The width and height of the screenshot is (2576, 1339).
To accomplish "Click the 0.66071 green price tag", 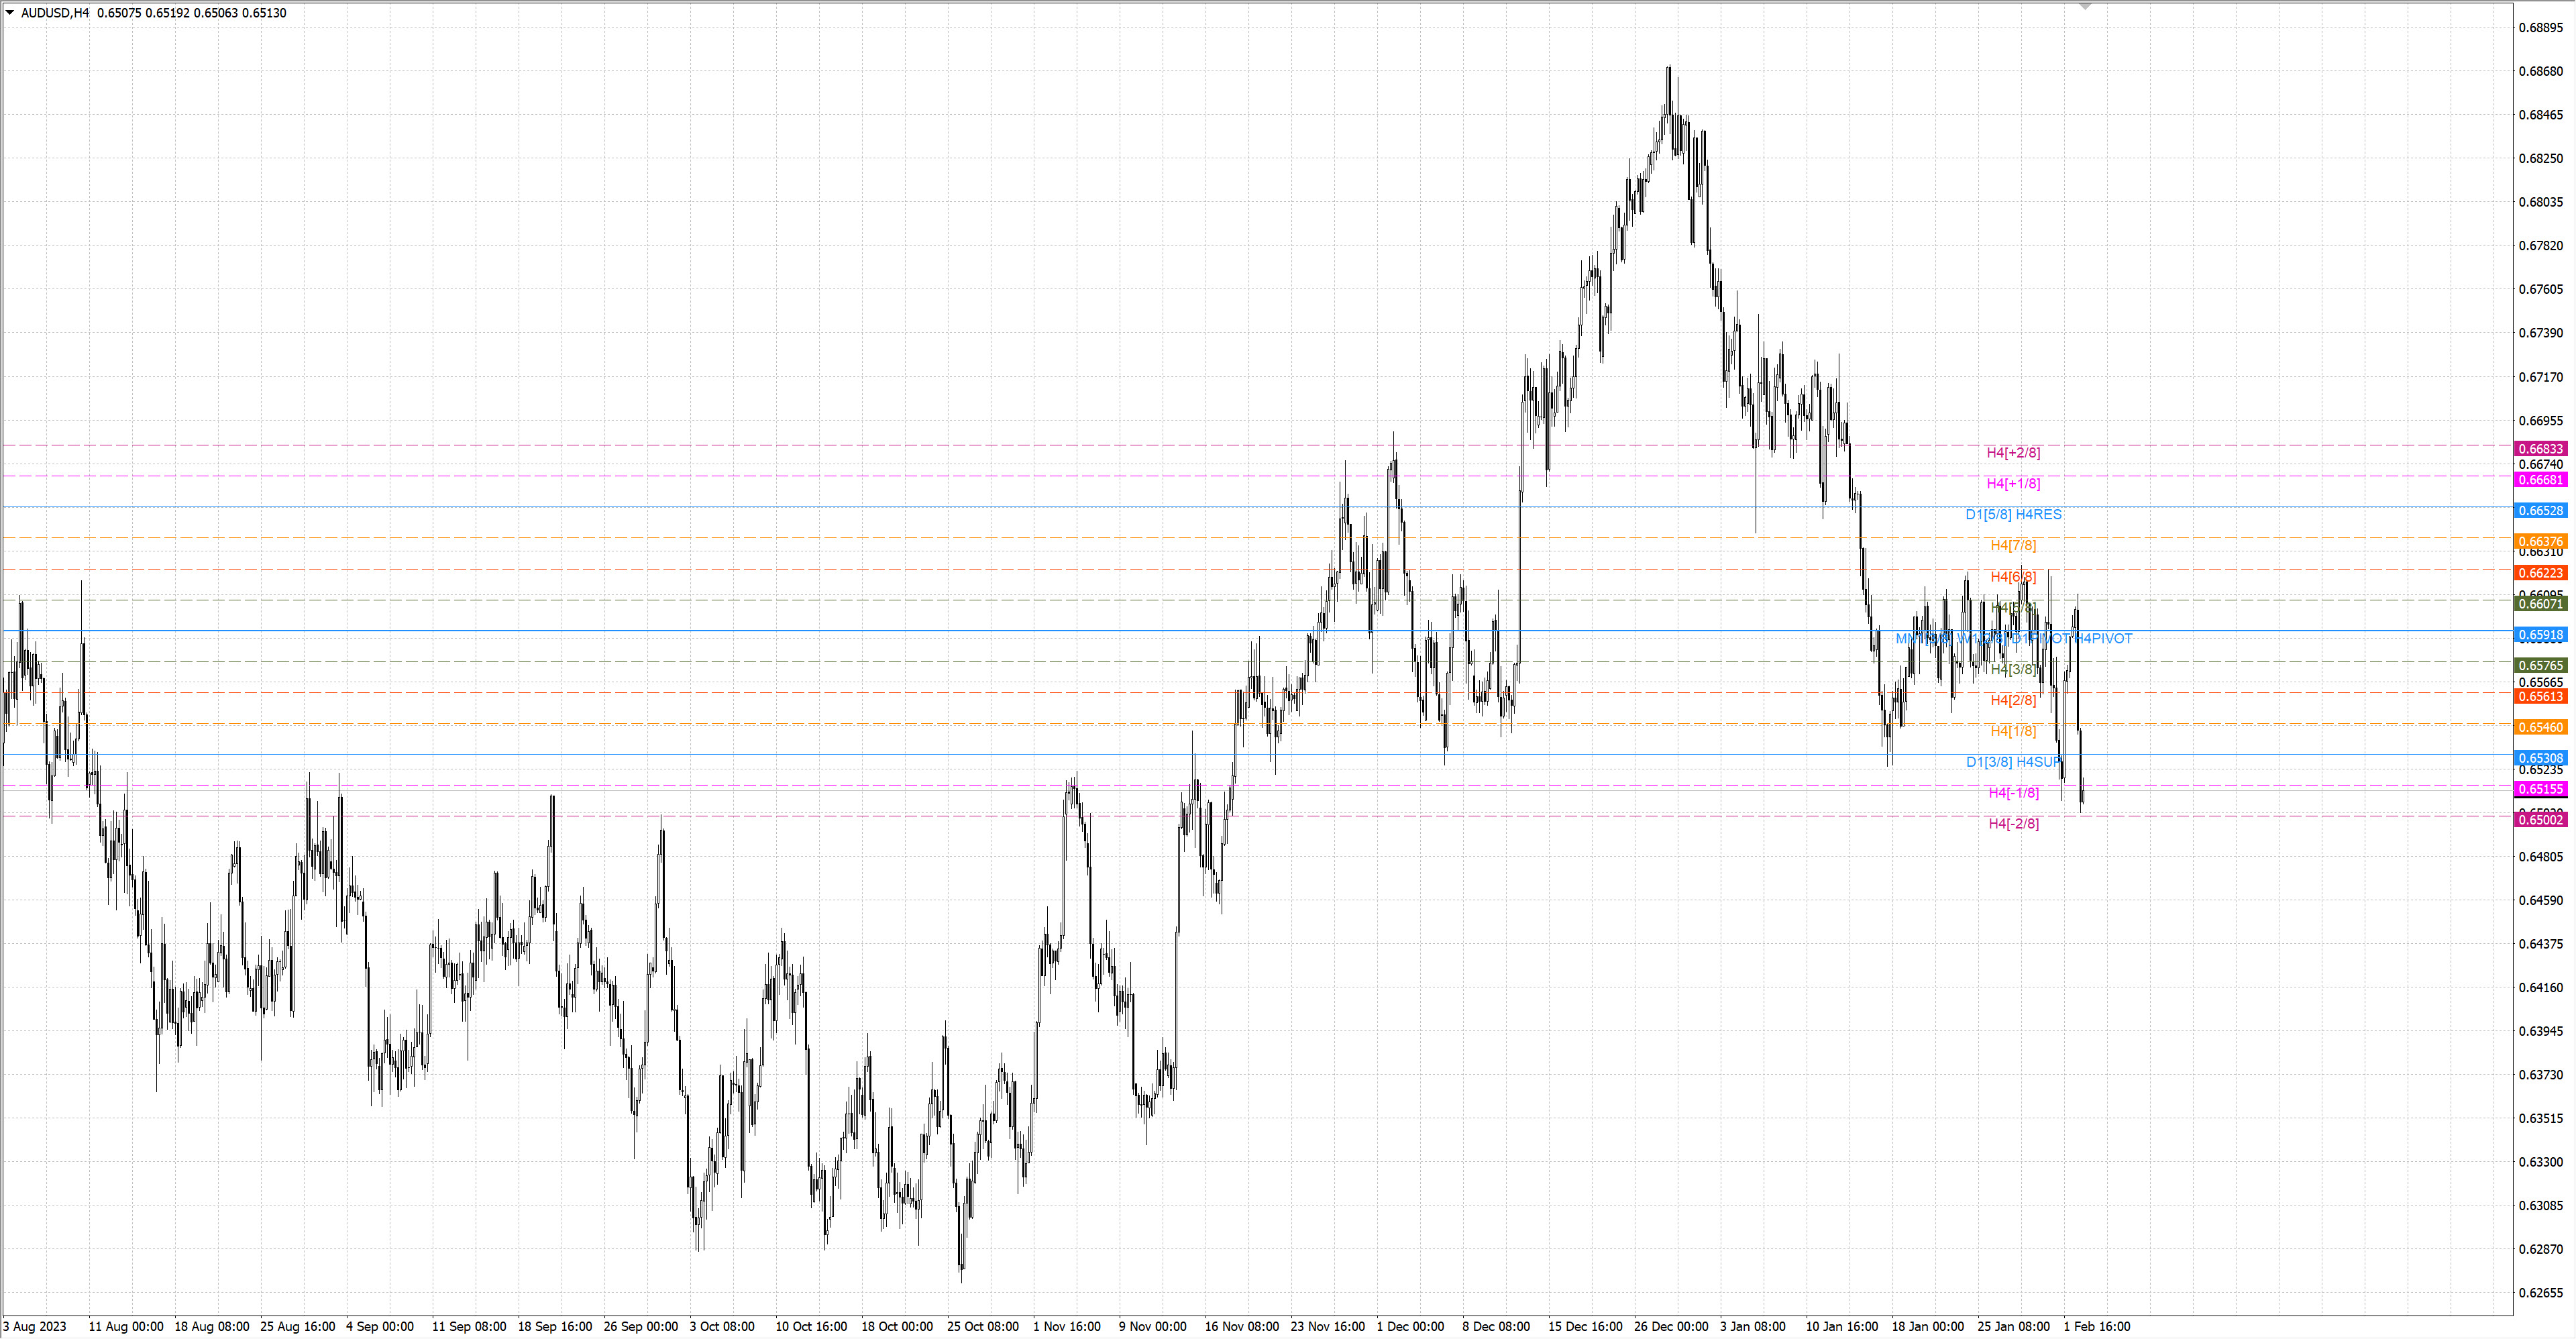I will click(x=2540, y=604).
